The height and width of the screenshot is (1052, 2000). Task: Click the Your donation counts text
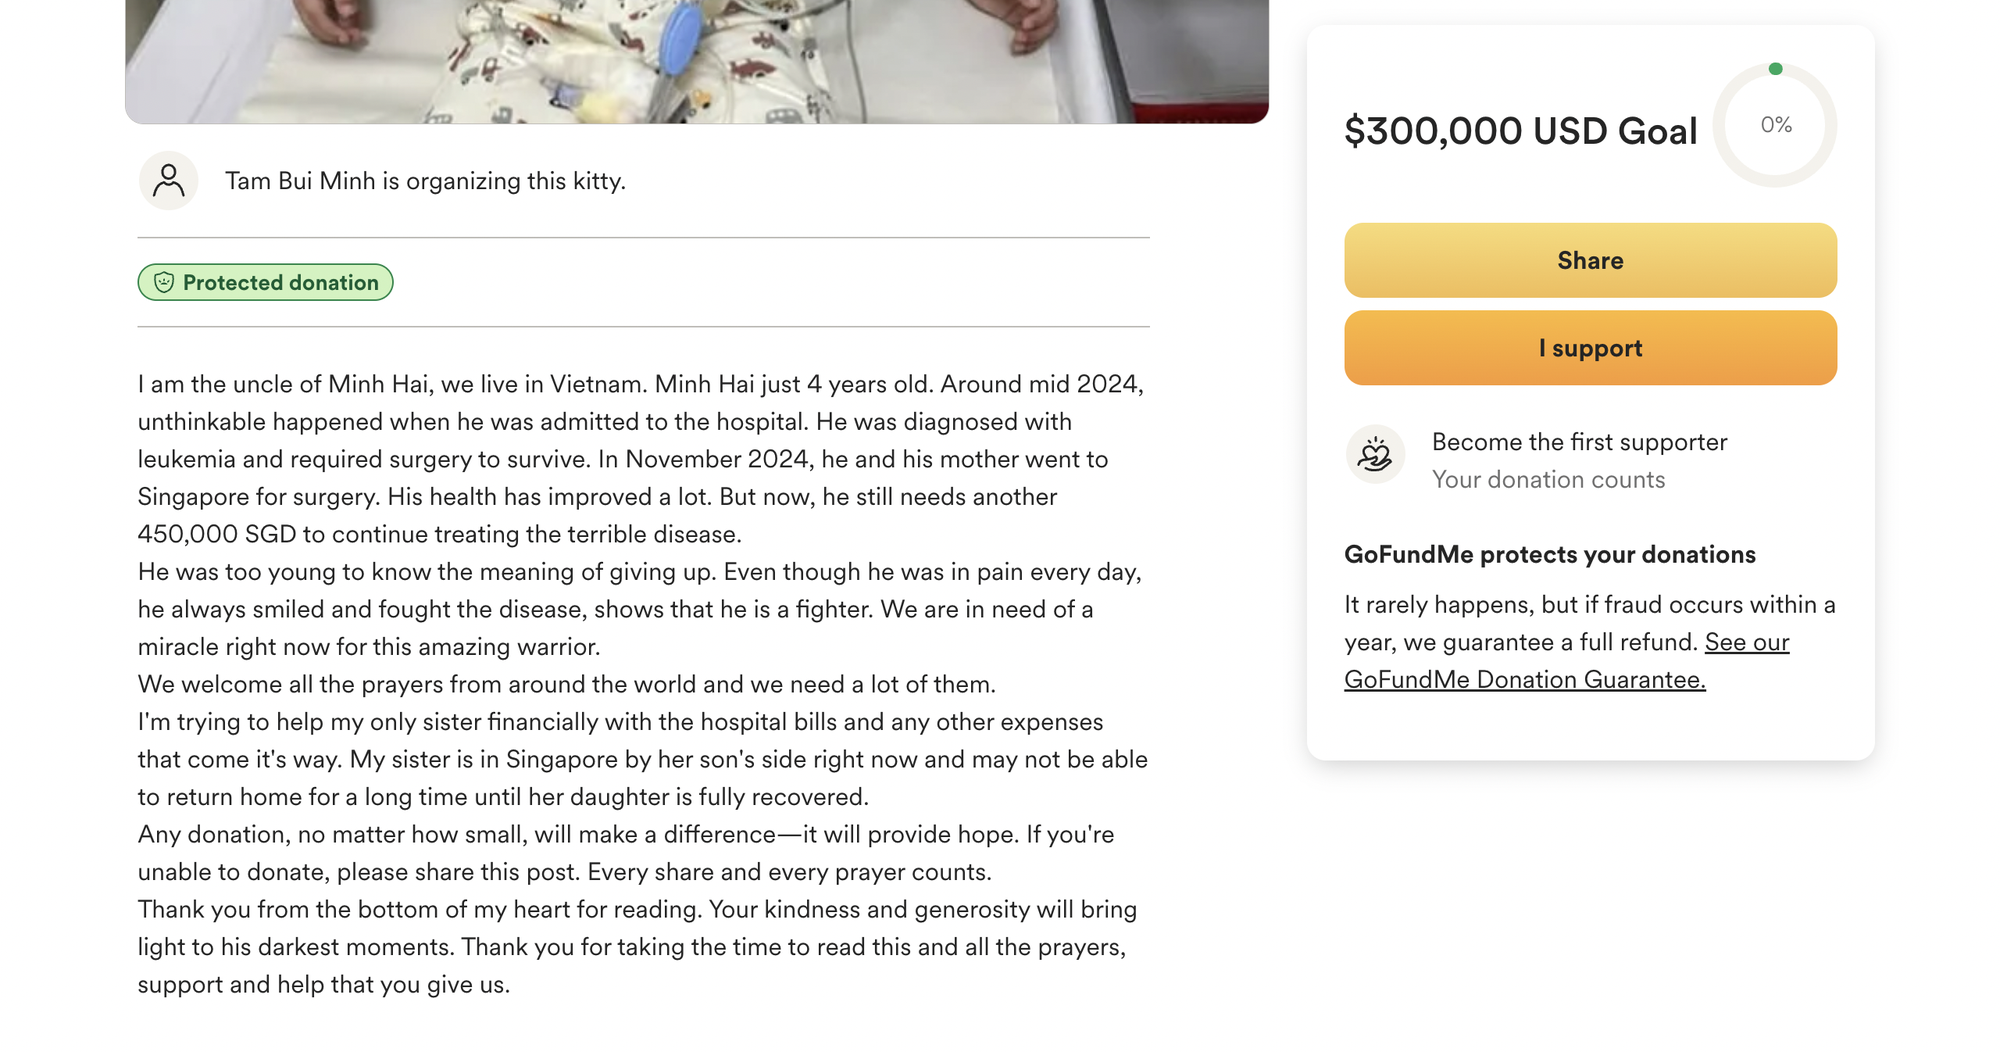coord(1548,480)
